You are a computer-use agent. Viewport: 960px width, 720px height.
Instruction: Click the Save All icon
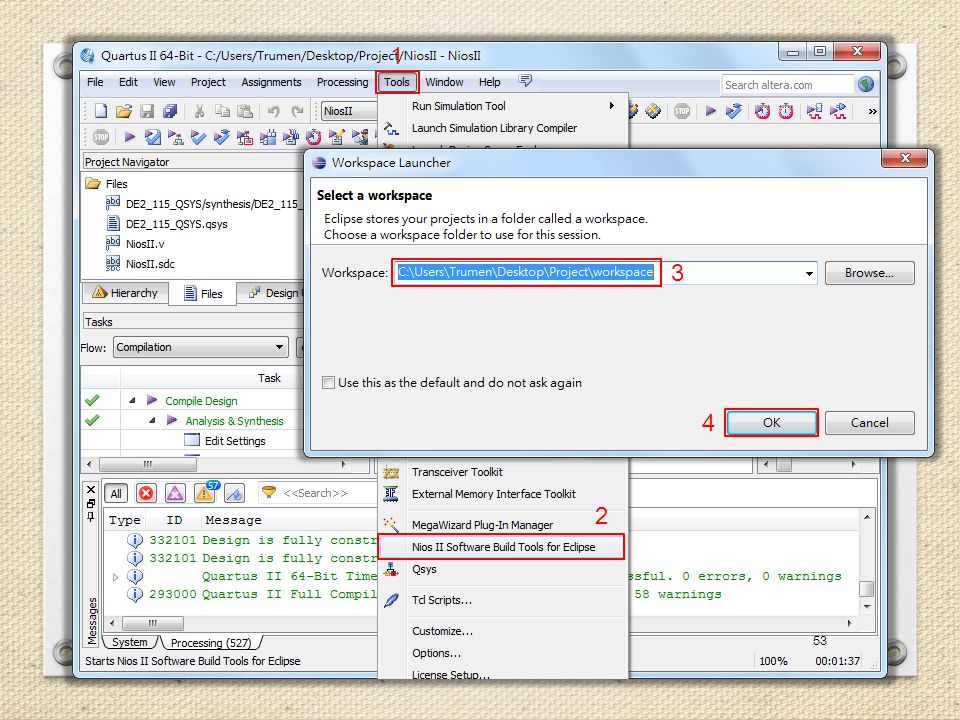[170, 111]
